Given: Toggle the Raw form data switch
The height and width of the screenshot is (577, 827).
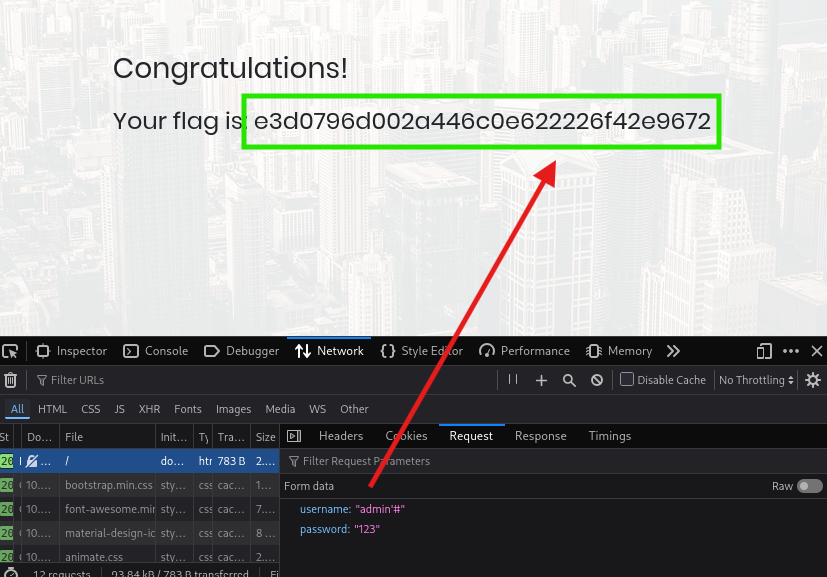Looking at the screenshot, I should pyautogui.click(x=809, y=486).
